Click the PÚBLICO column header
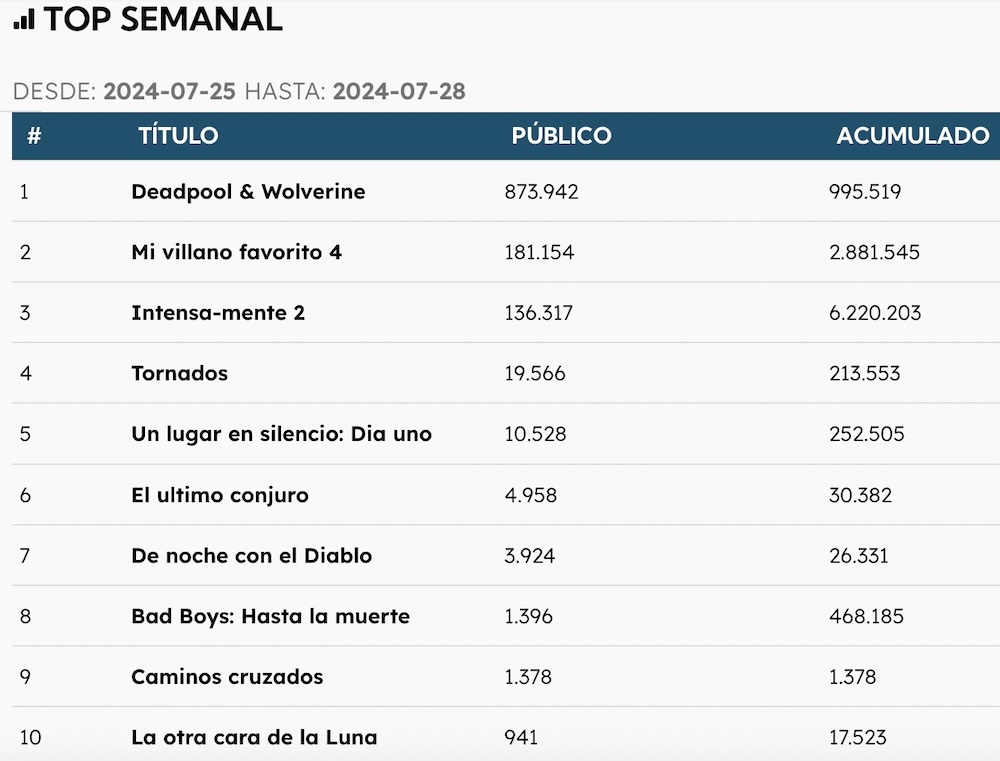Image resolution: width=1000 pixels, height=761 pixels. pos(561,135)
